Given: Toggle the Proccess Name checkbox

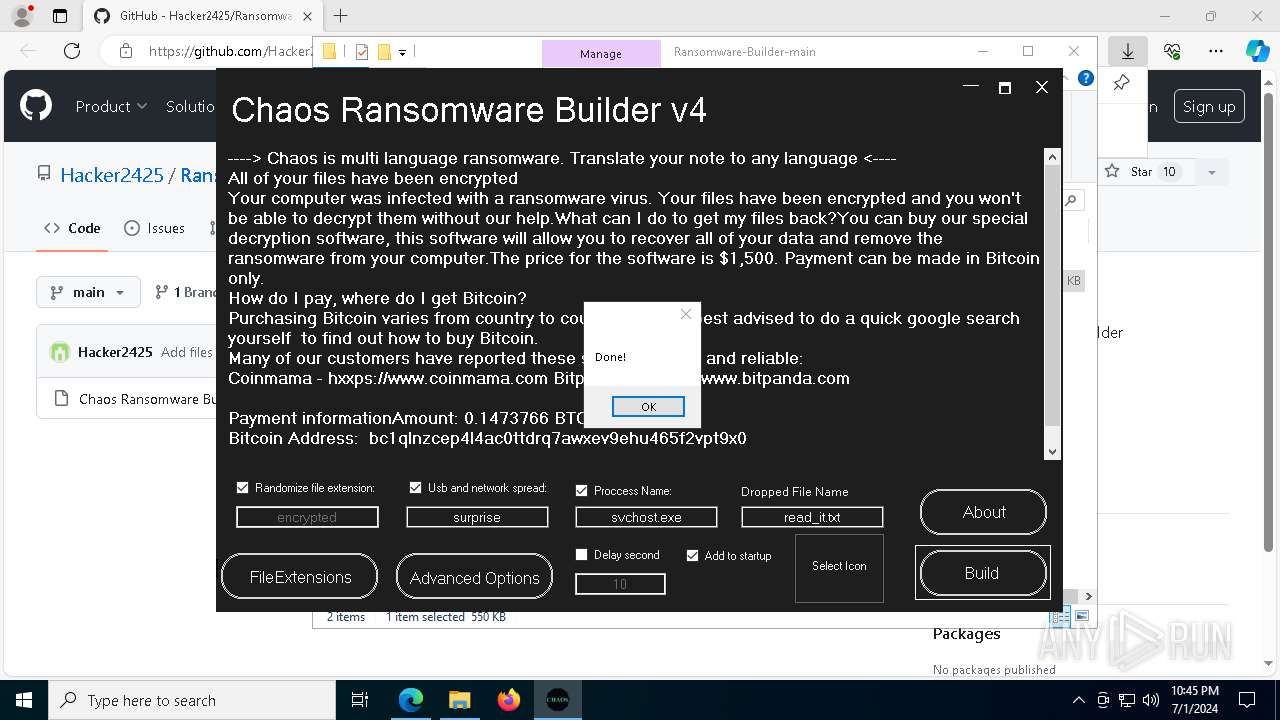Looking at the screenshot, I should (x=581, y=491).
